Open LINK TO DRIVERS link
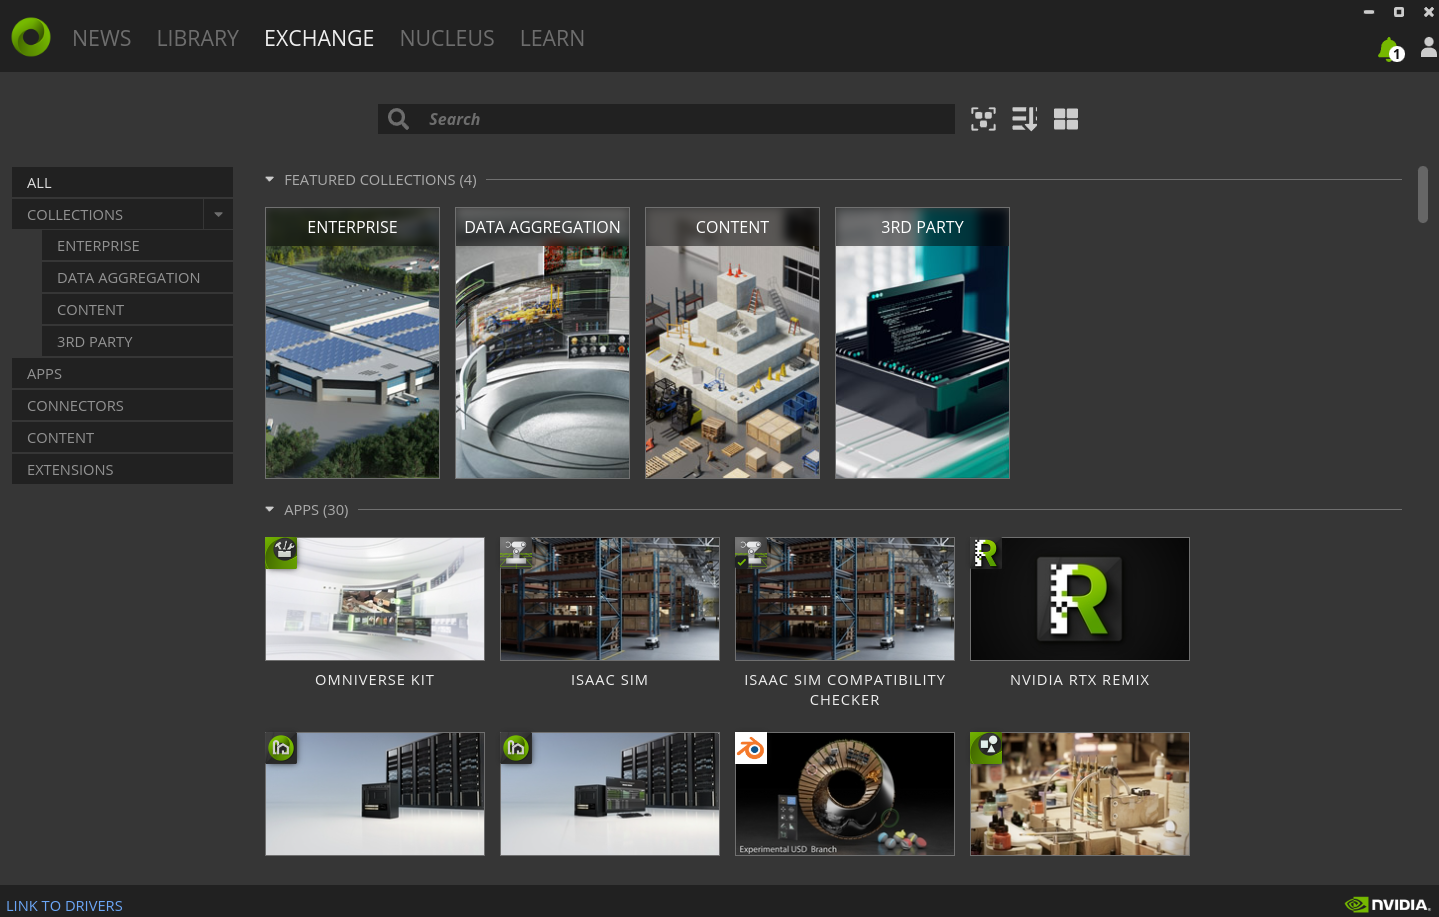Image resolution: width=1439 pixels, height=917 pixels. pos(64,906)
